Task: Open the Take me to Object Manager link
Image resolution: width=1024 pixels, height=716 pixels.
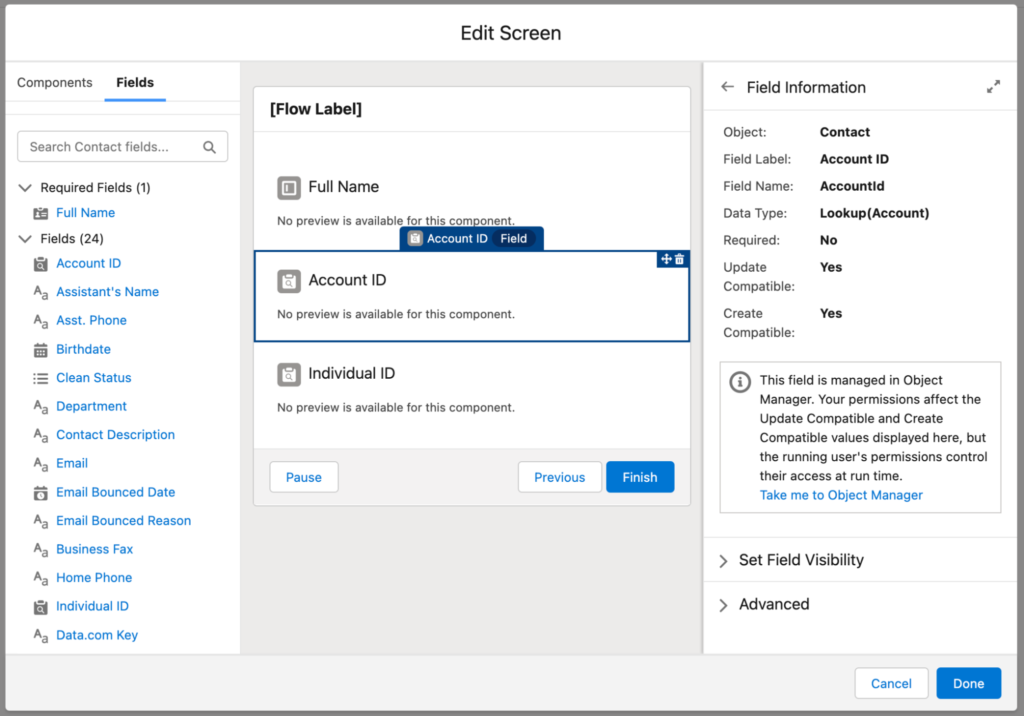Action: click(841, 495)
